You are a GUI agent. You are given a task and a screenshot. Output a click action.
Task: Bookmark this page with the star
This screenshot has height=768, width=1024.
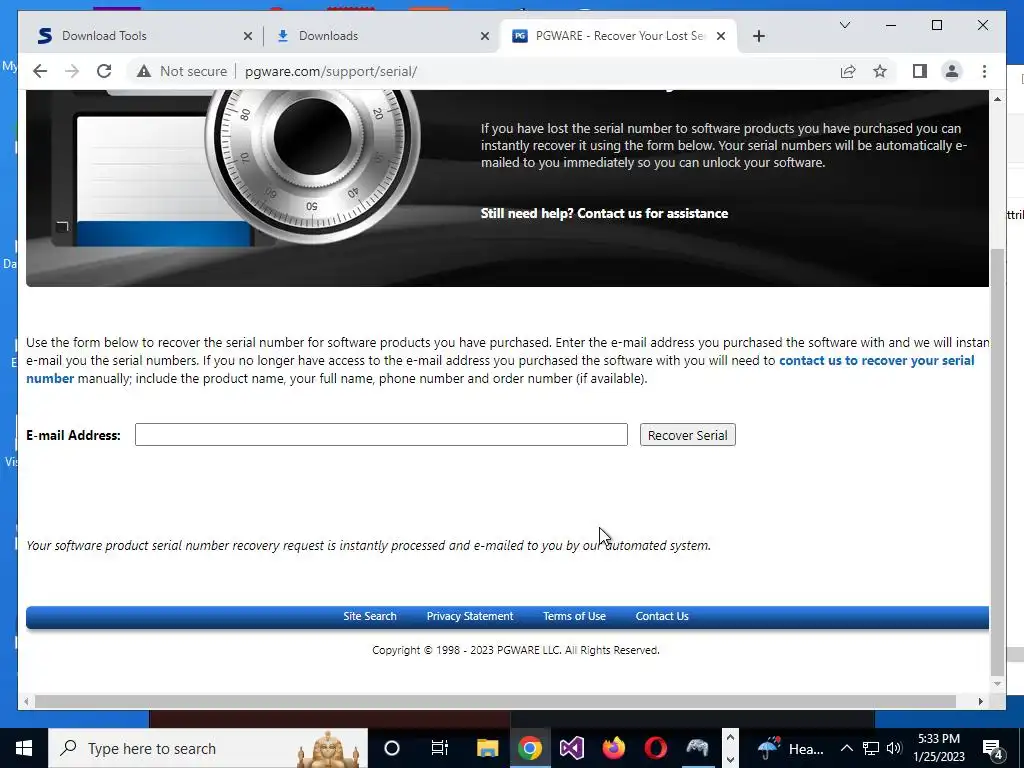(x=880, y=71)
